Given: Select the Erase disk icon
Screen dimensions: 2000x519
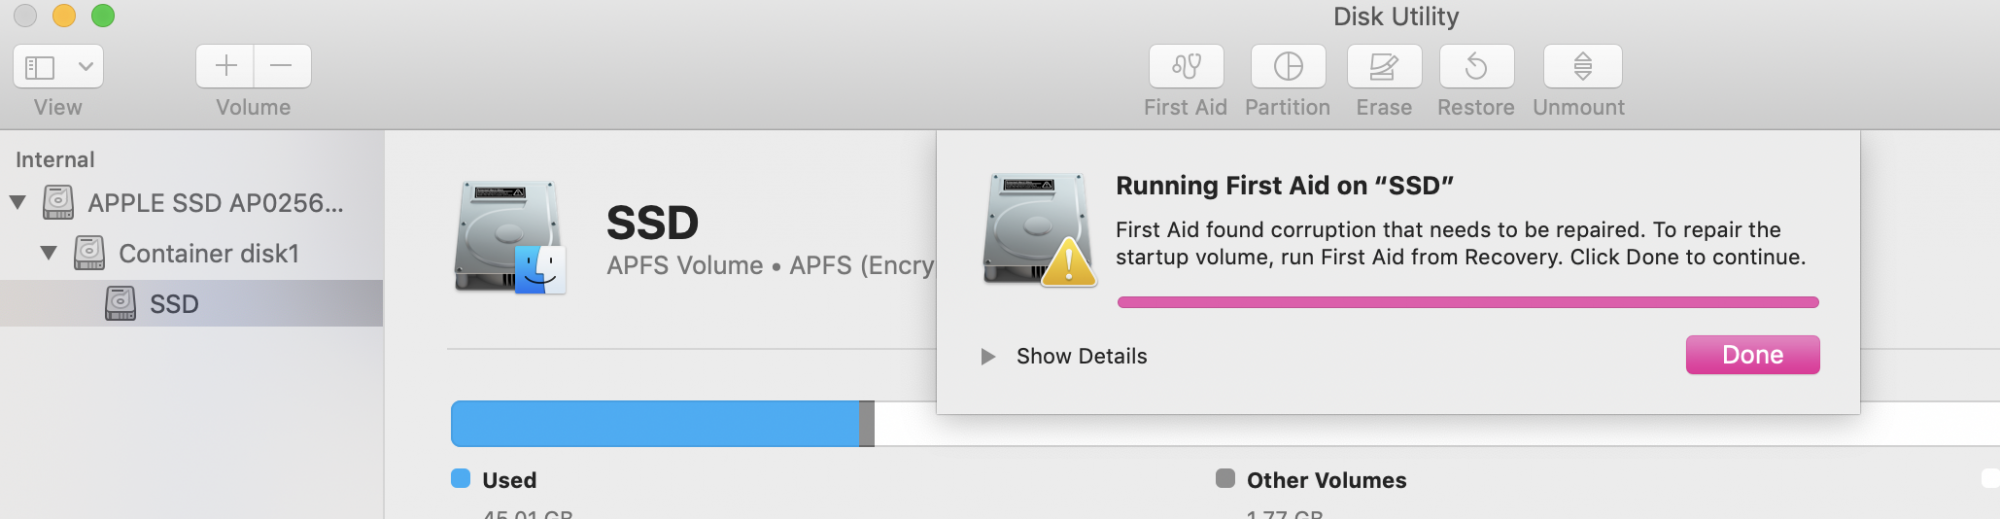Looking at the screenshot, I should tap(1384, 66).
